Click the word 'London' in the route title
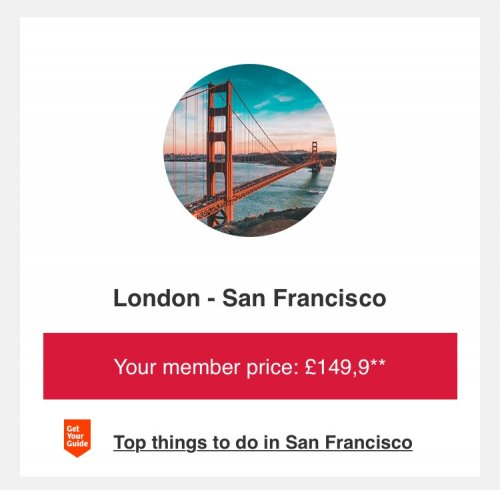This screenshot has width=500, height=490. tap(157, 298)
